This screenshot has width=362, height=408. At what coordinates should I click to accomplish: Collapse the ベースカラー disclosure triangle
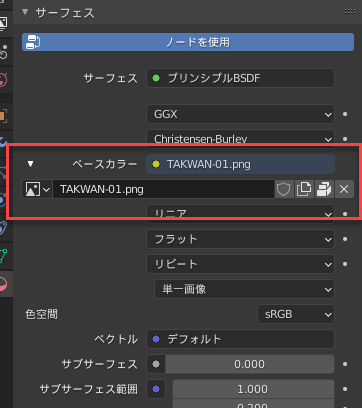31,164
